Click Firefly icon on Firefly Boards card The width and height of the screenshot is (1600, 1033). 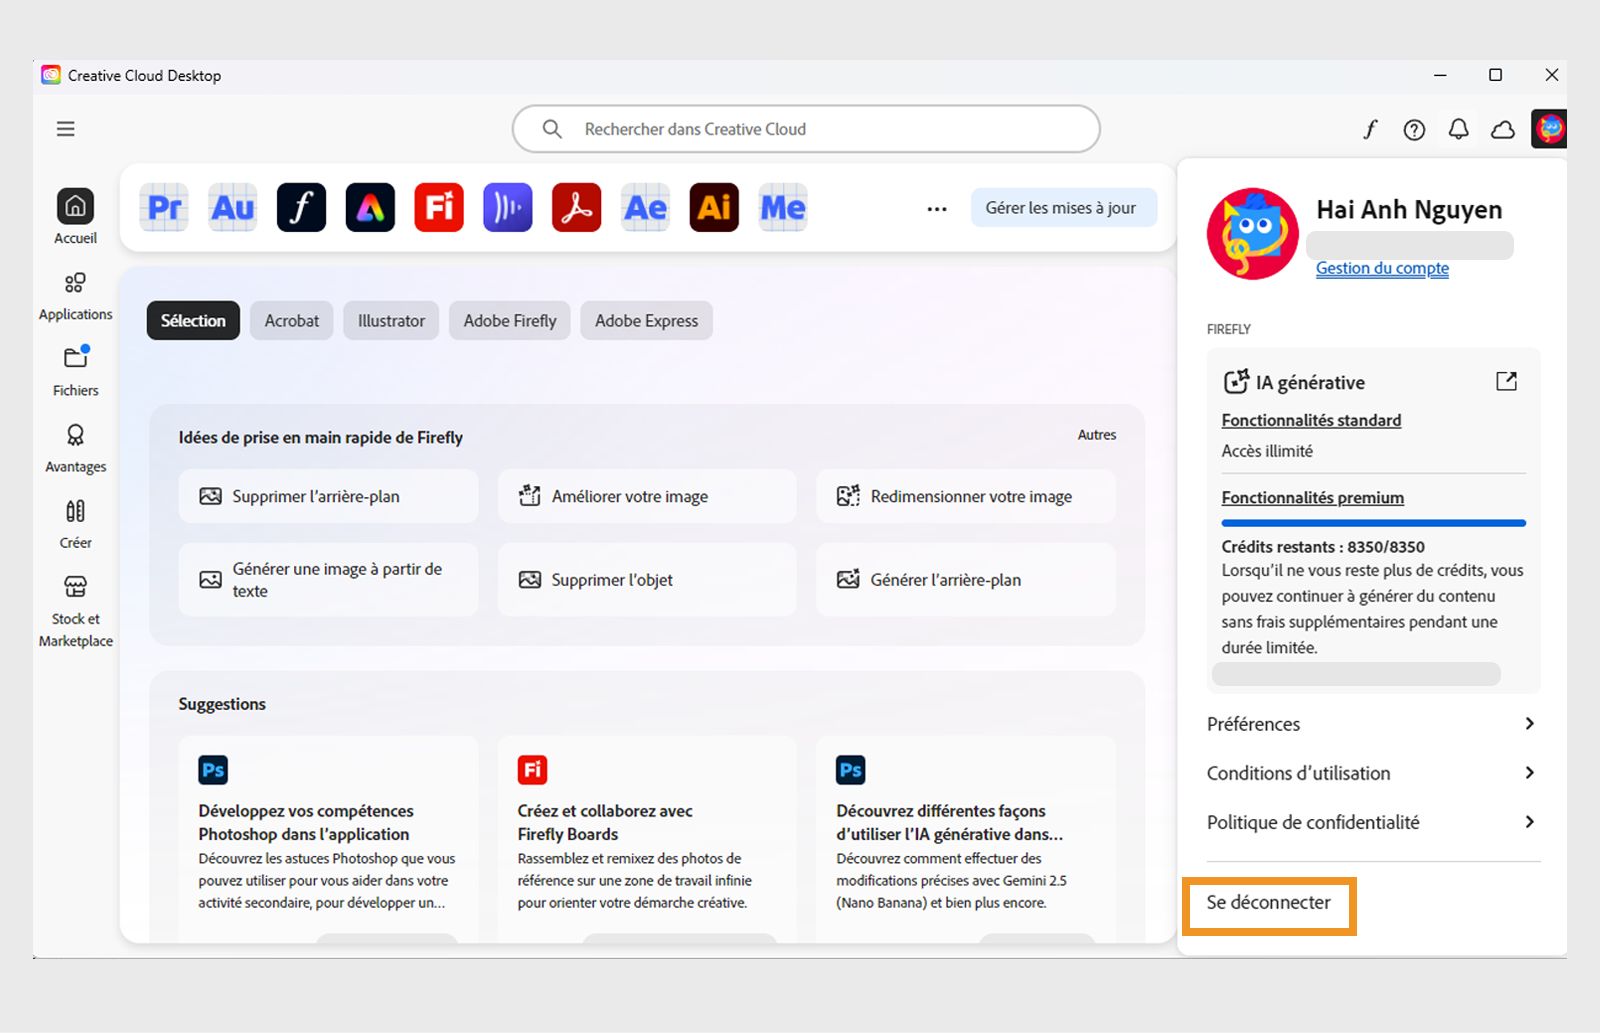point(532,770)
